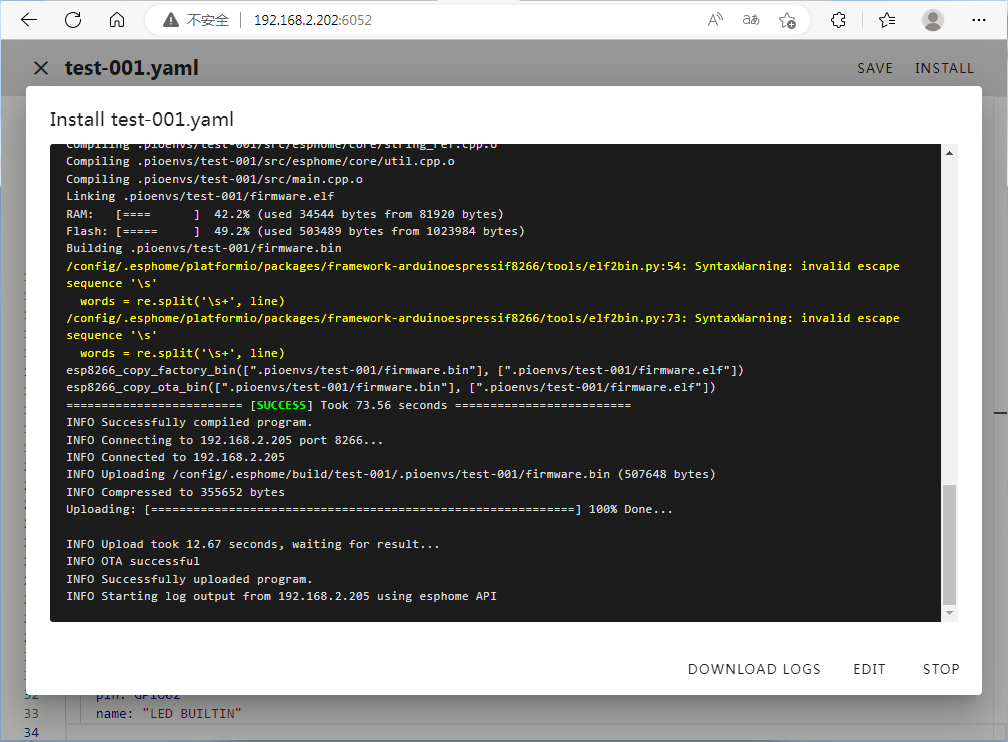The height and width of the screenshot is (742, 1008).
Task: Click EDIT in the install dialog
Action: point(870,669)
